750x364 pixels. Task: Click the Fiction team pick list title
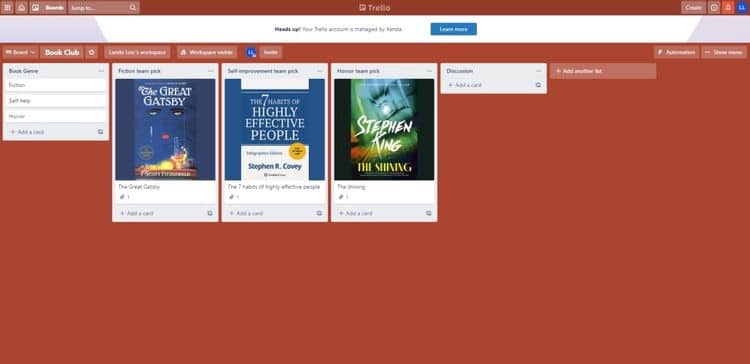click(140, 71)
